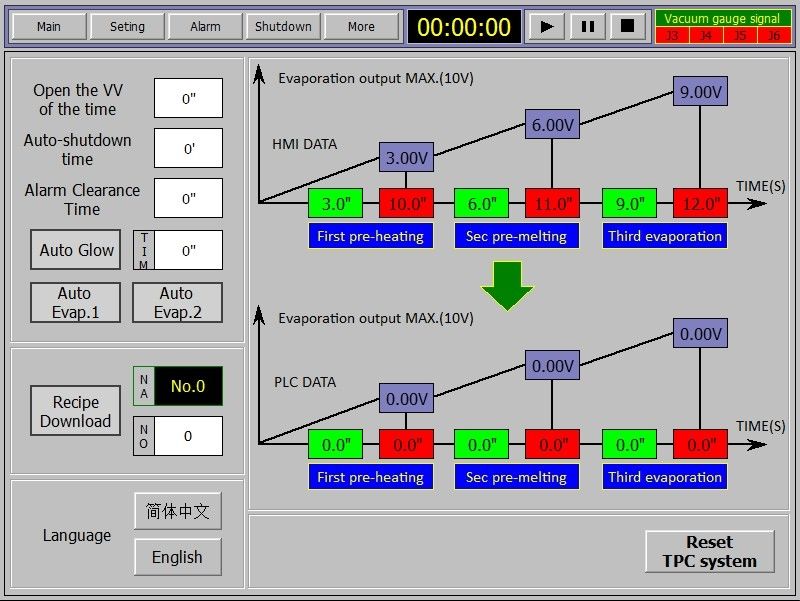Screen dimensions: 800x601
Task: Toggle the Auto Glow button
Action: [x=76, y=250]
